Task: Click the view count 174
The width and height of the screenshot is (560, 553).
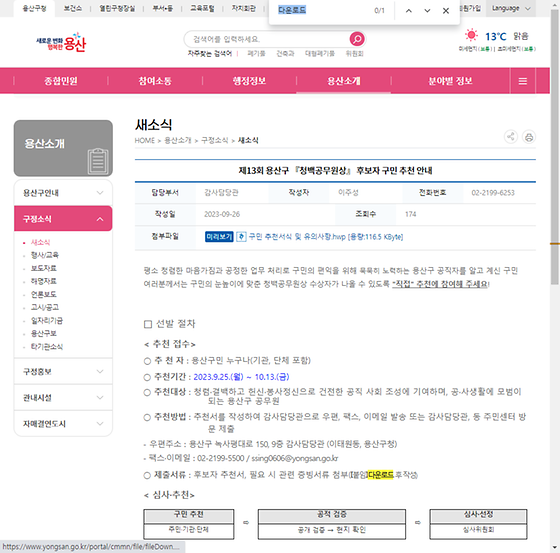Action: pyautogui.click(x=410, y=214)
